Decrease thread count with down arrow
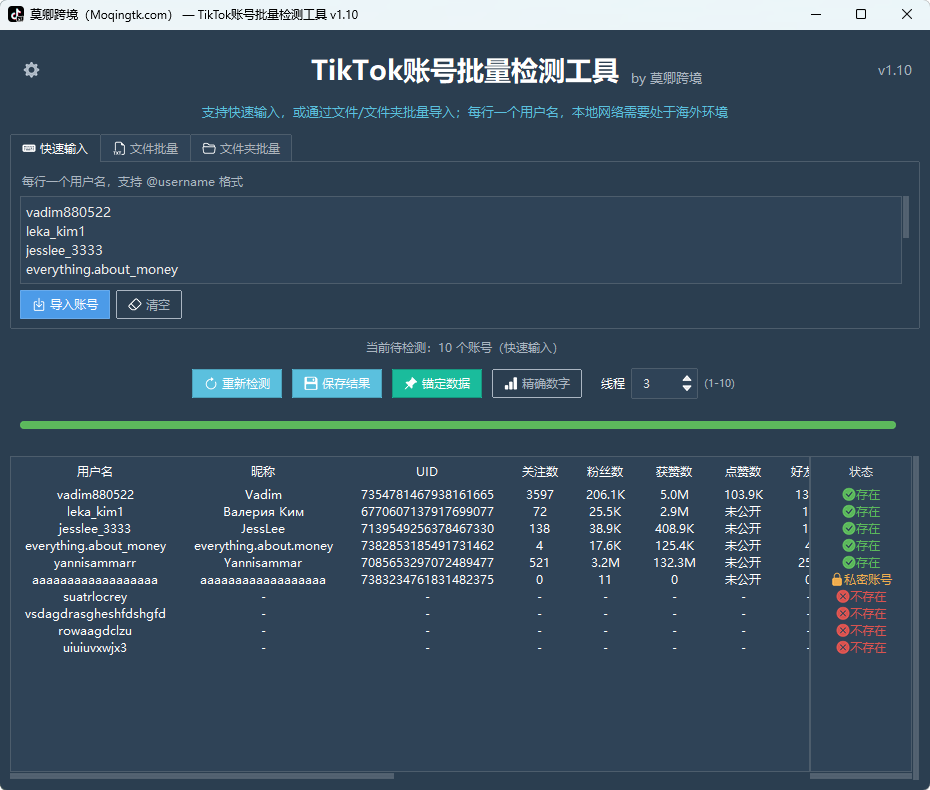This screenshot has width=930, height=790. pyautogui.click(x=687, y=388)
